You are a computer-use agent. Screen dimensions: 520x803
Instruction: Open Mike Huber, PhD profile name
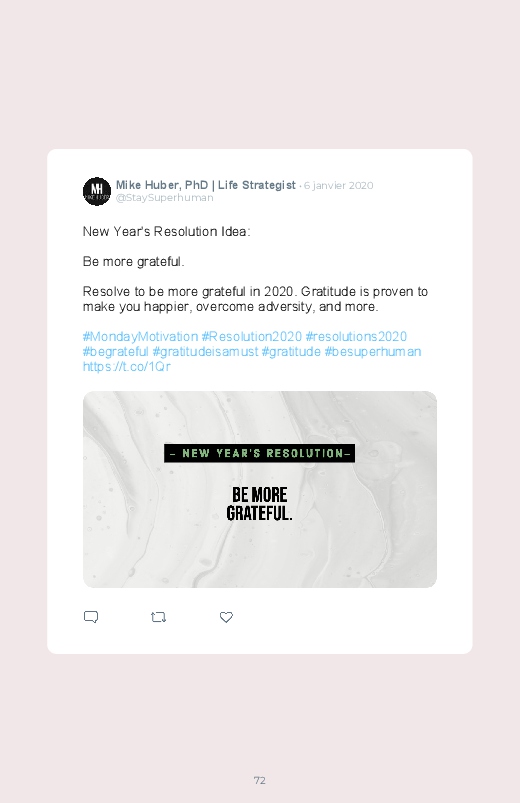click(x=205, y=185)
